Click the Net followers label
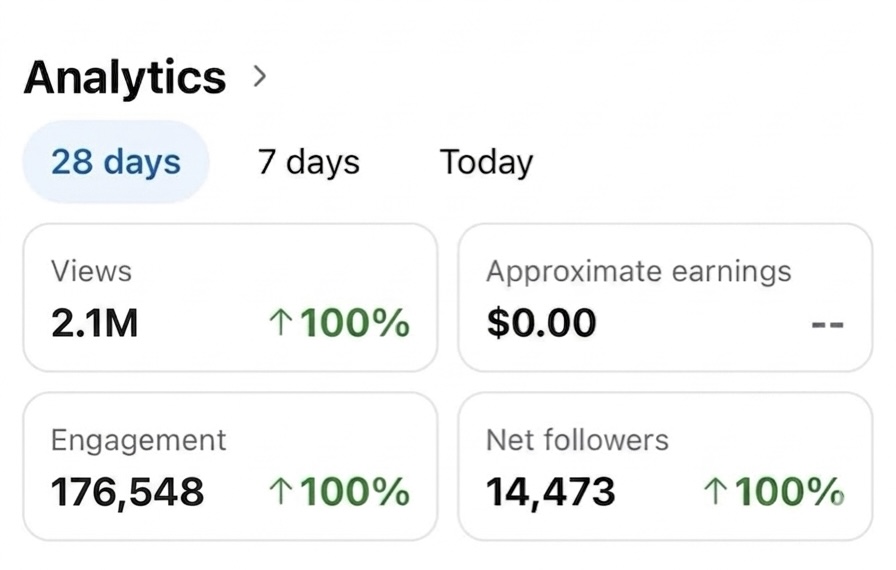Image resolution: width=896 pixels, height=570 pixels. pyautogui.click(x=577, y=440)
